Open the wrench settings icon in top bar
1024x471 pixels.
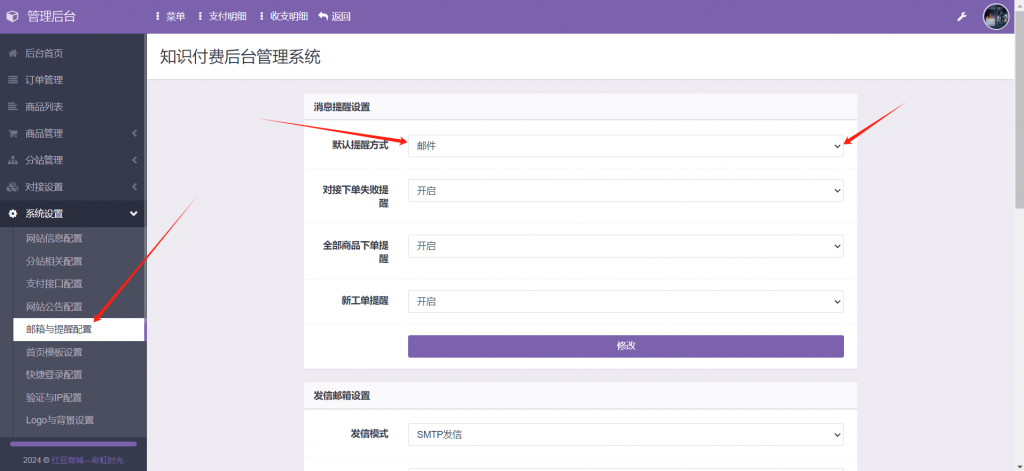961,16
